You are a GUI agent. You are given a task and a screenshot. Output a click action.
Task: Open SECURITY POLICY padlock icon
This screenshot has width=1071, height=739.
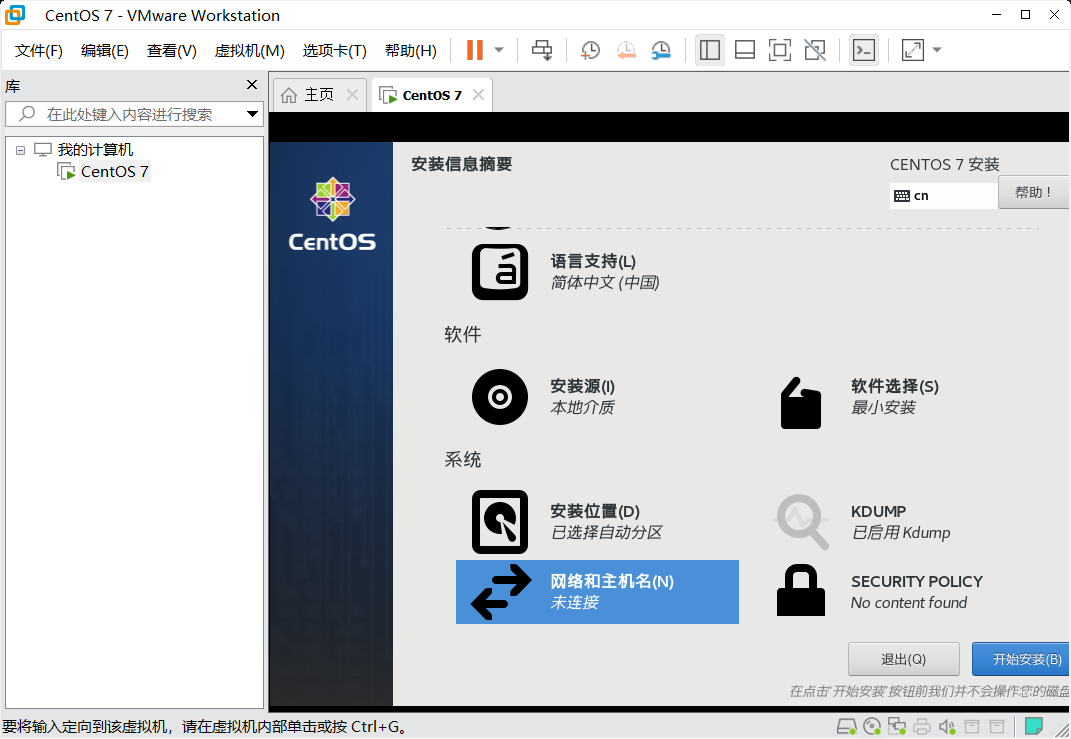[x=801, y=591]
